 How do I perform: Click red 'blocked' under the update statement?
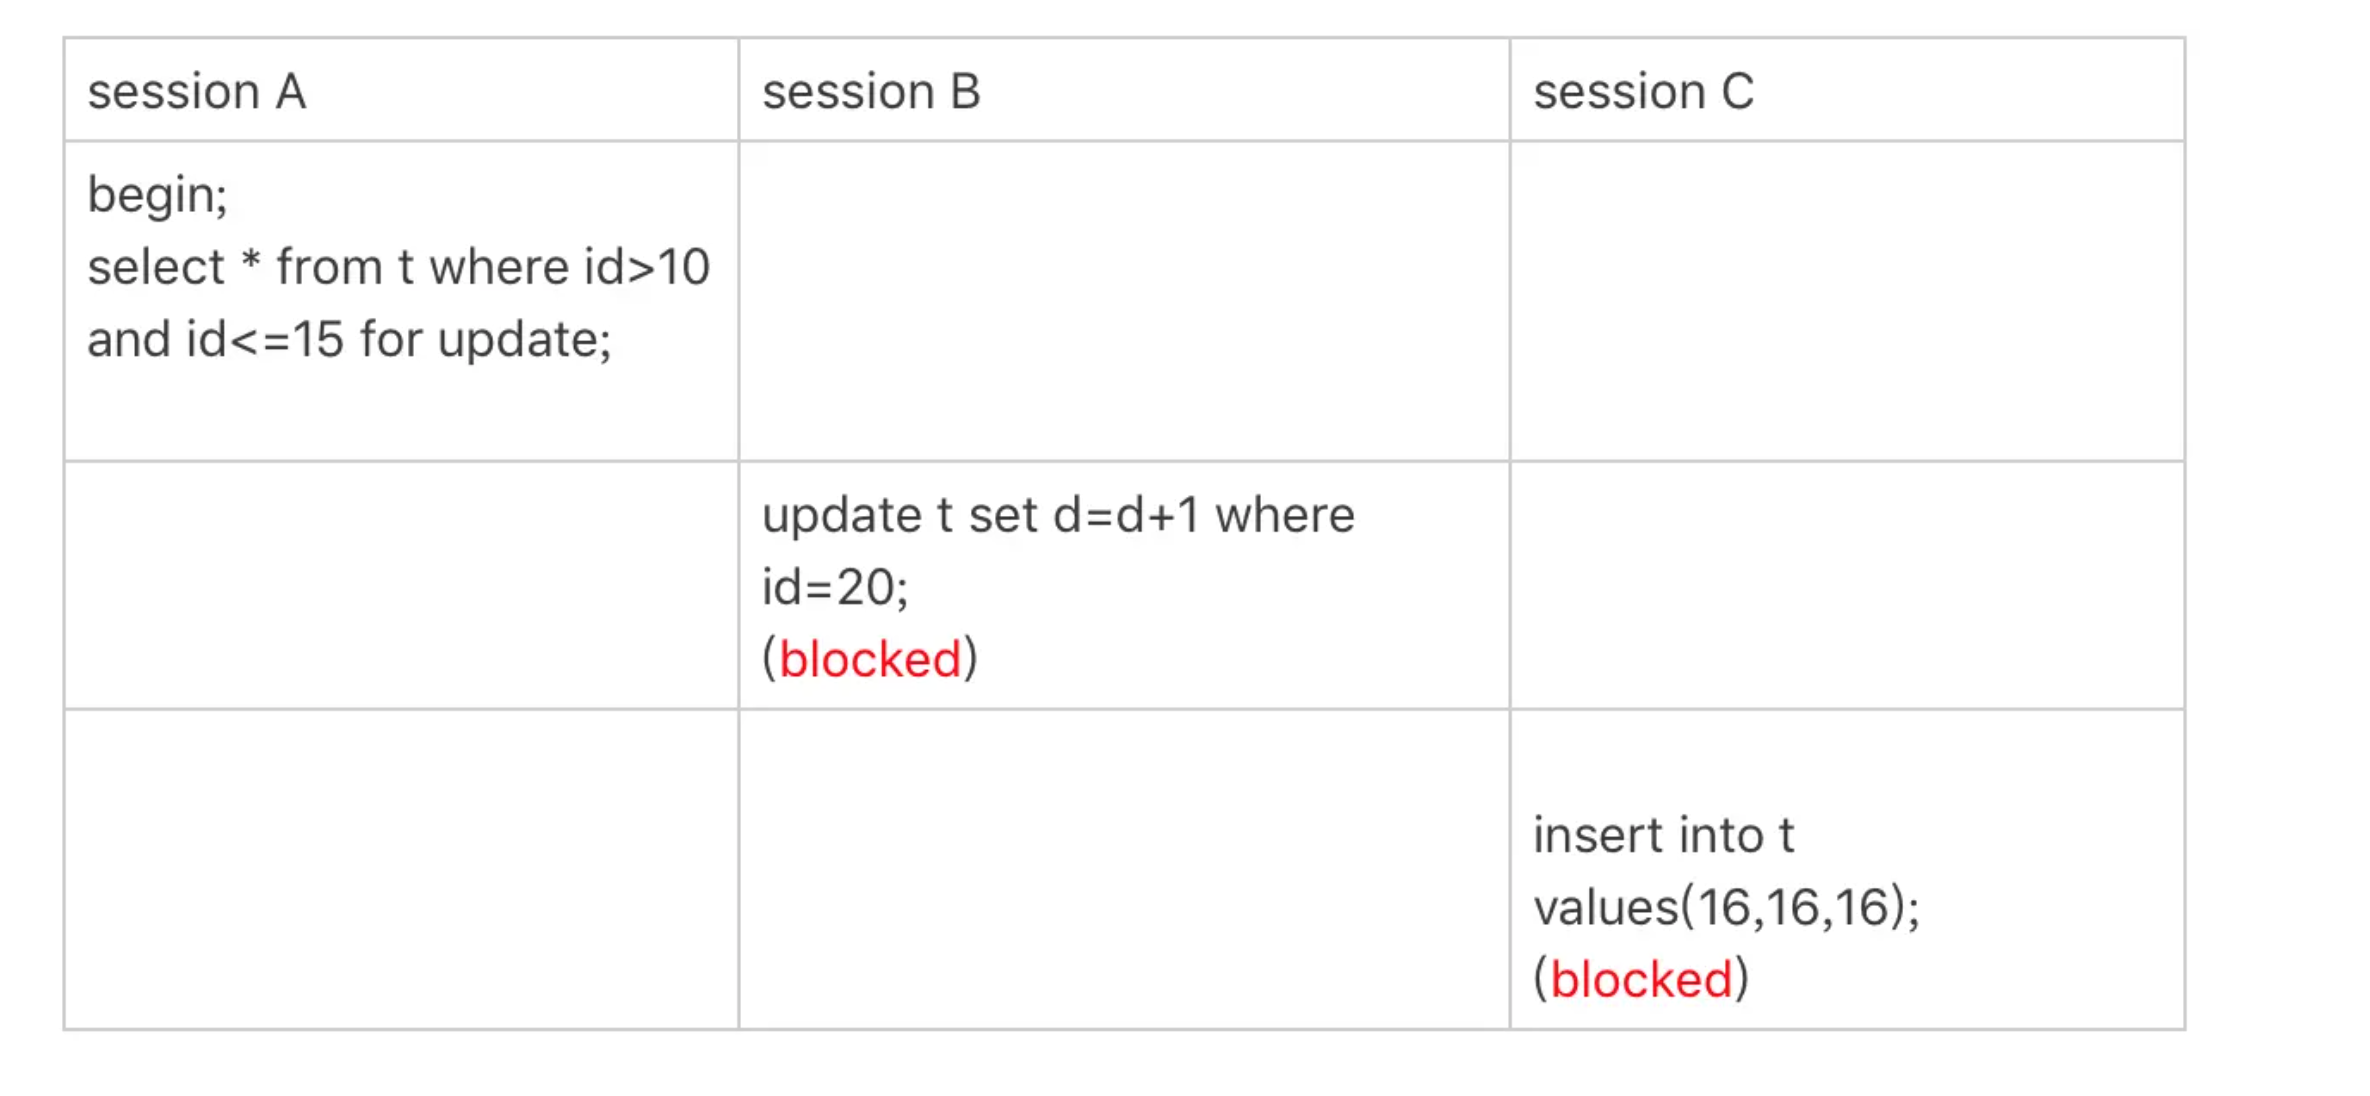tap(870, 660)
